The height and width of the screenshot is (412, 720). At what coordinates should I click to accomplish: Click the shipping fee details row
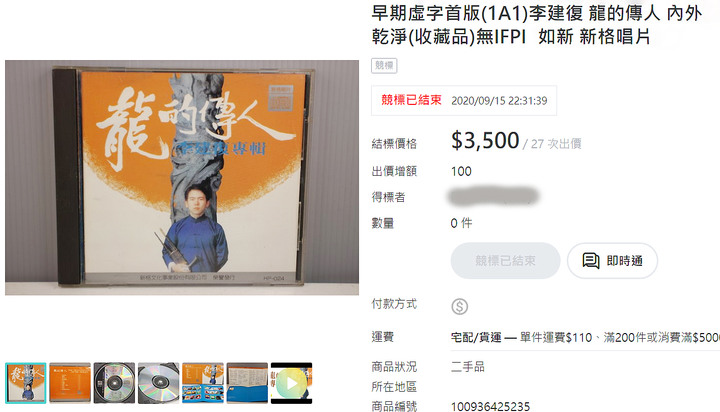pos(585,338)
